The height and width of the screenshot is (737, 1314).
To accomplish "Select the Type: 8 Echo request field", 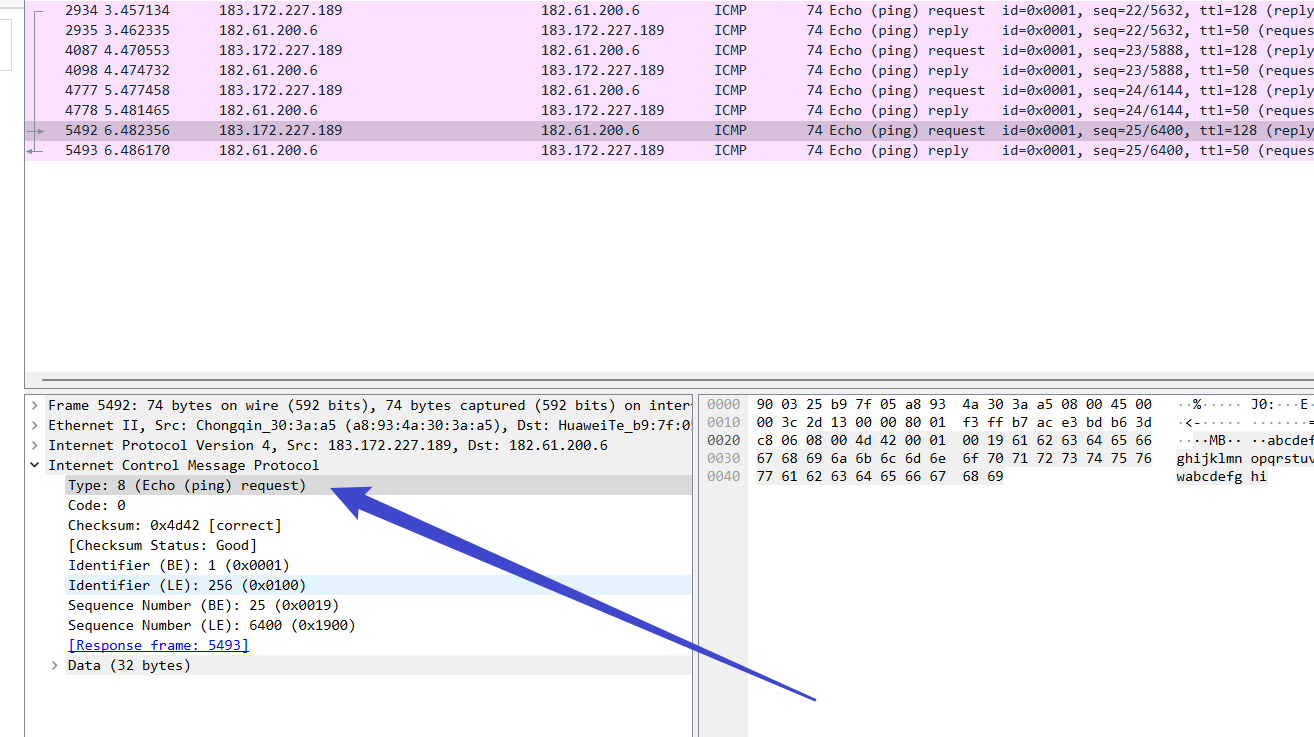I will 378,485.
